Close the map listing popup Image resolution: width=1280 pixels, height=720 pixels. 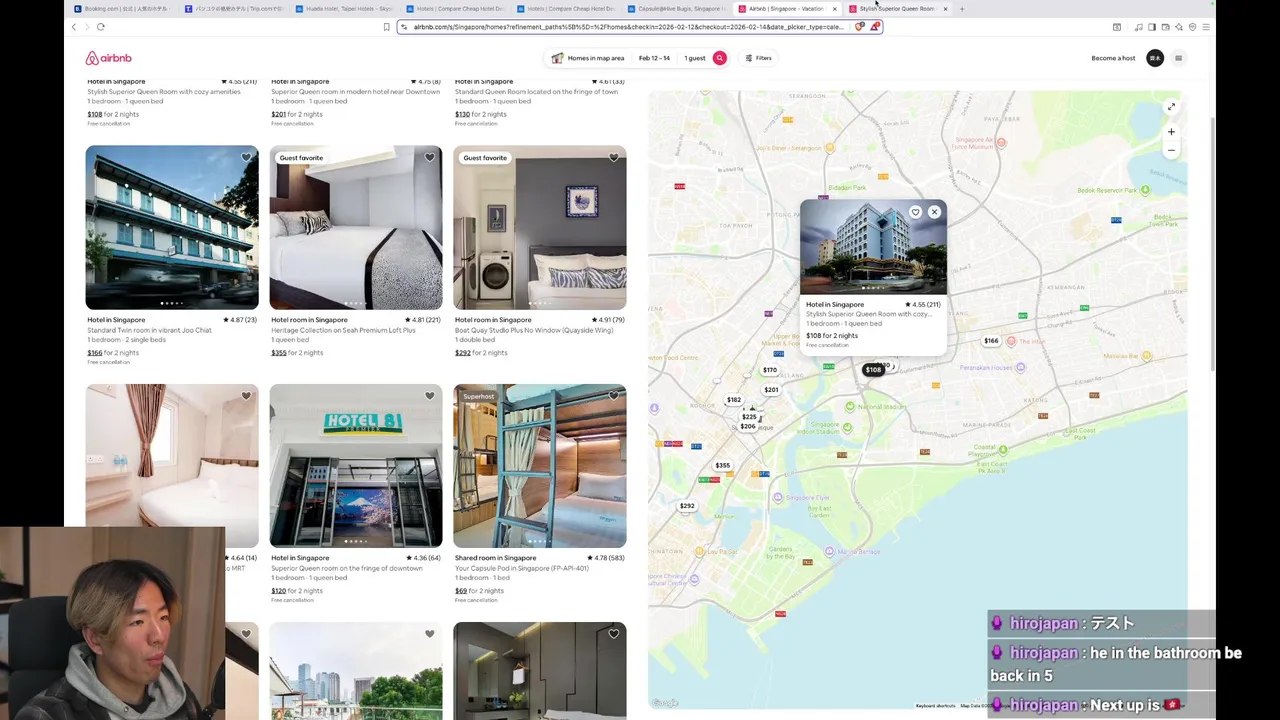click(934, 212)
